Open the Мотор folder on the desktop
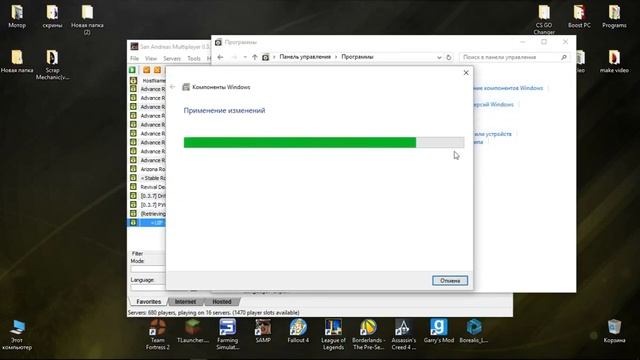The width and height of the screenshot is (640, 360). pyautogui.click(x=17, y=17)
